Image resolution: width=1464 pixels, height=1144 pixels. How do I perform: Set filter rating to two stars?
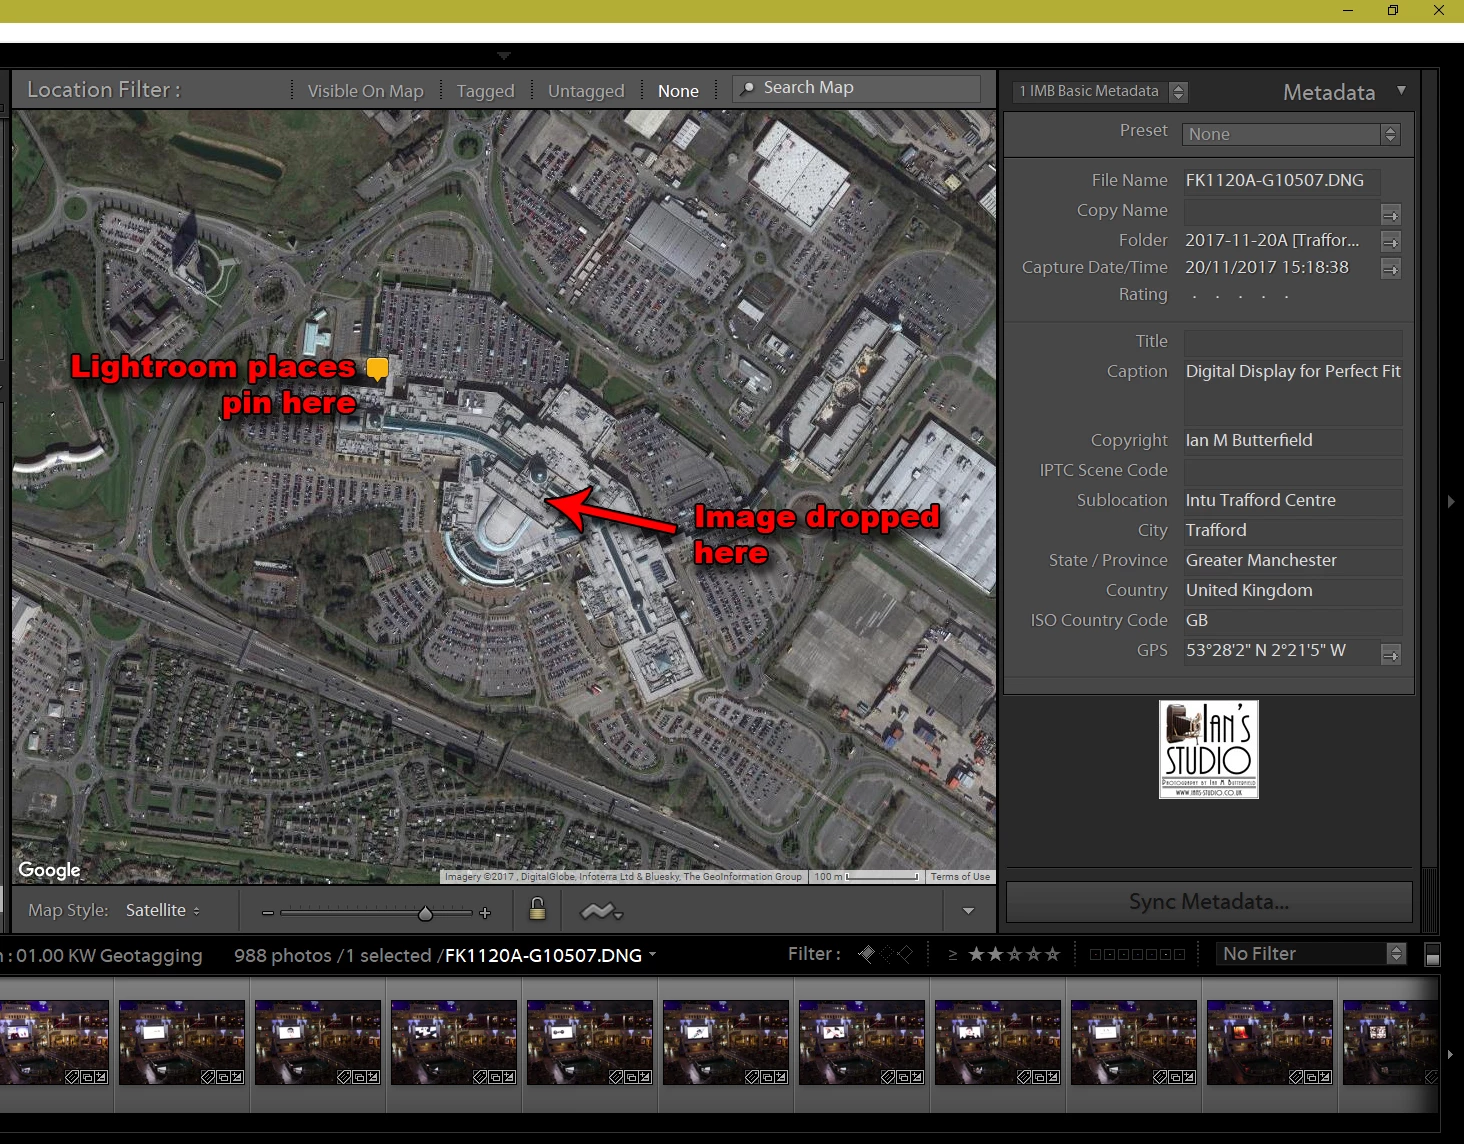995,954
